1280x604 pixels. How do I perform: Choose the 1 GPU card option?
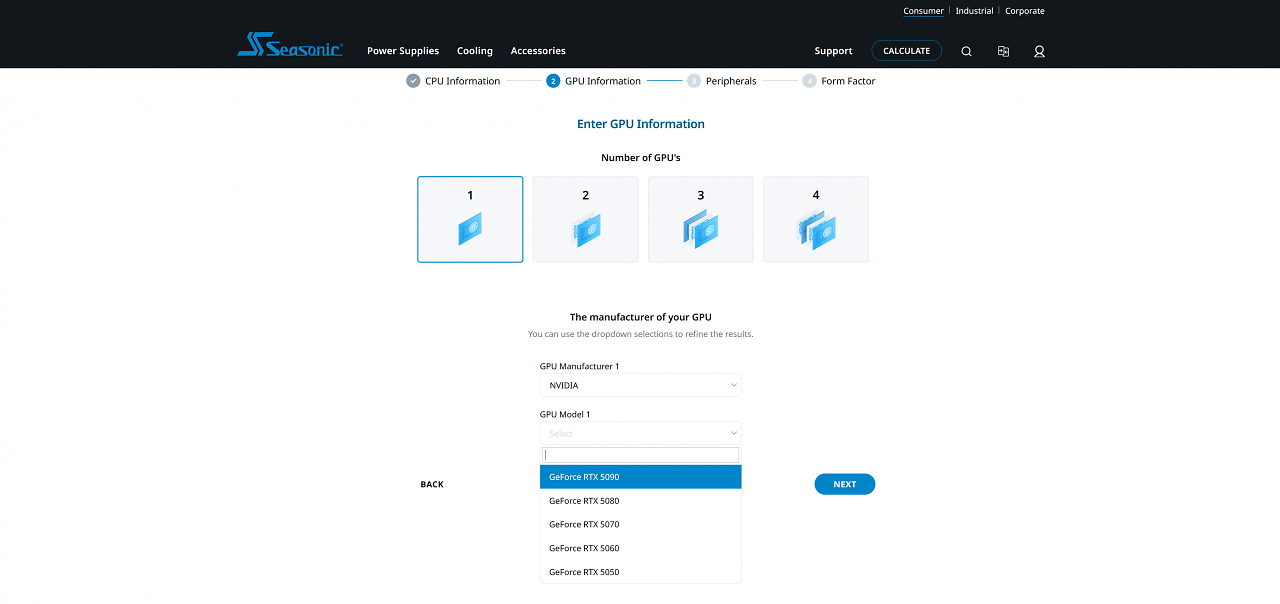pos(470,219)
